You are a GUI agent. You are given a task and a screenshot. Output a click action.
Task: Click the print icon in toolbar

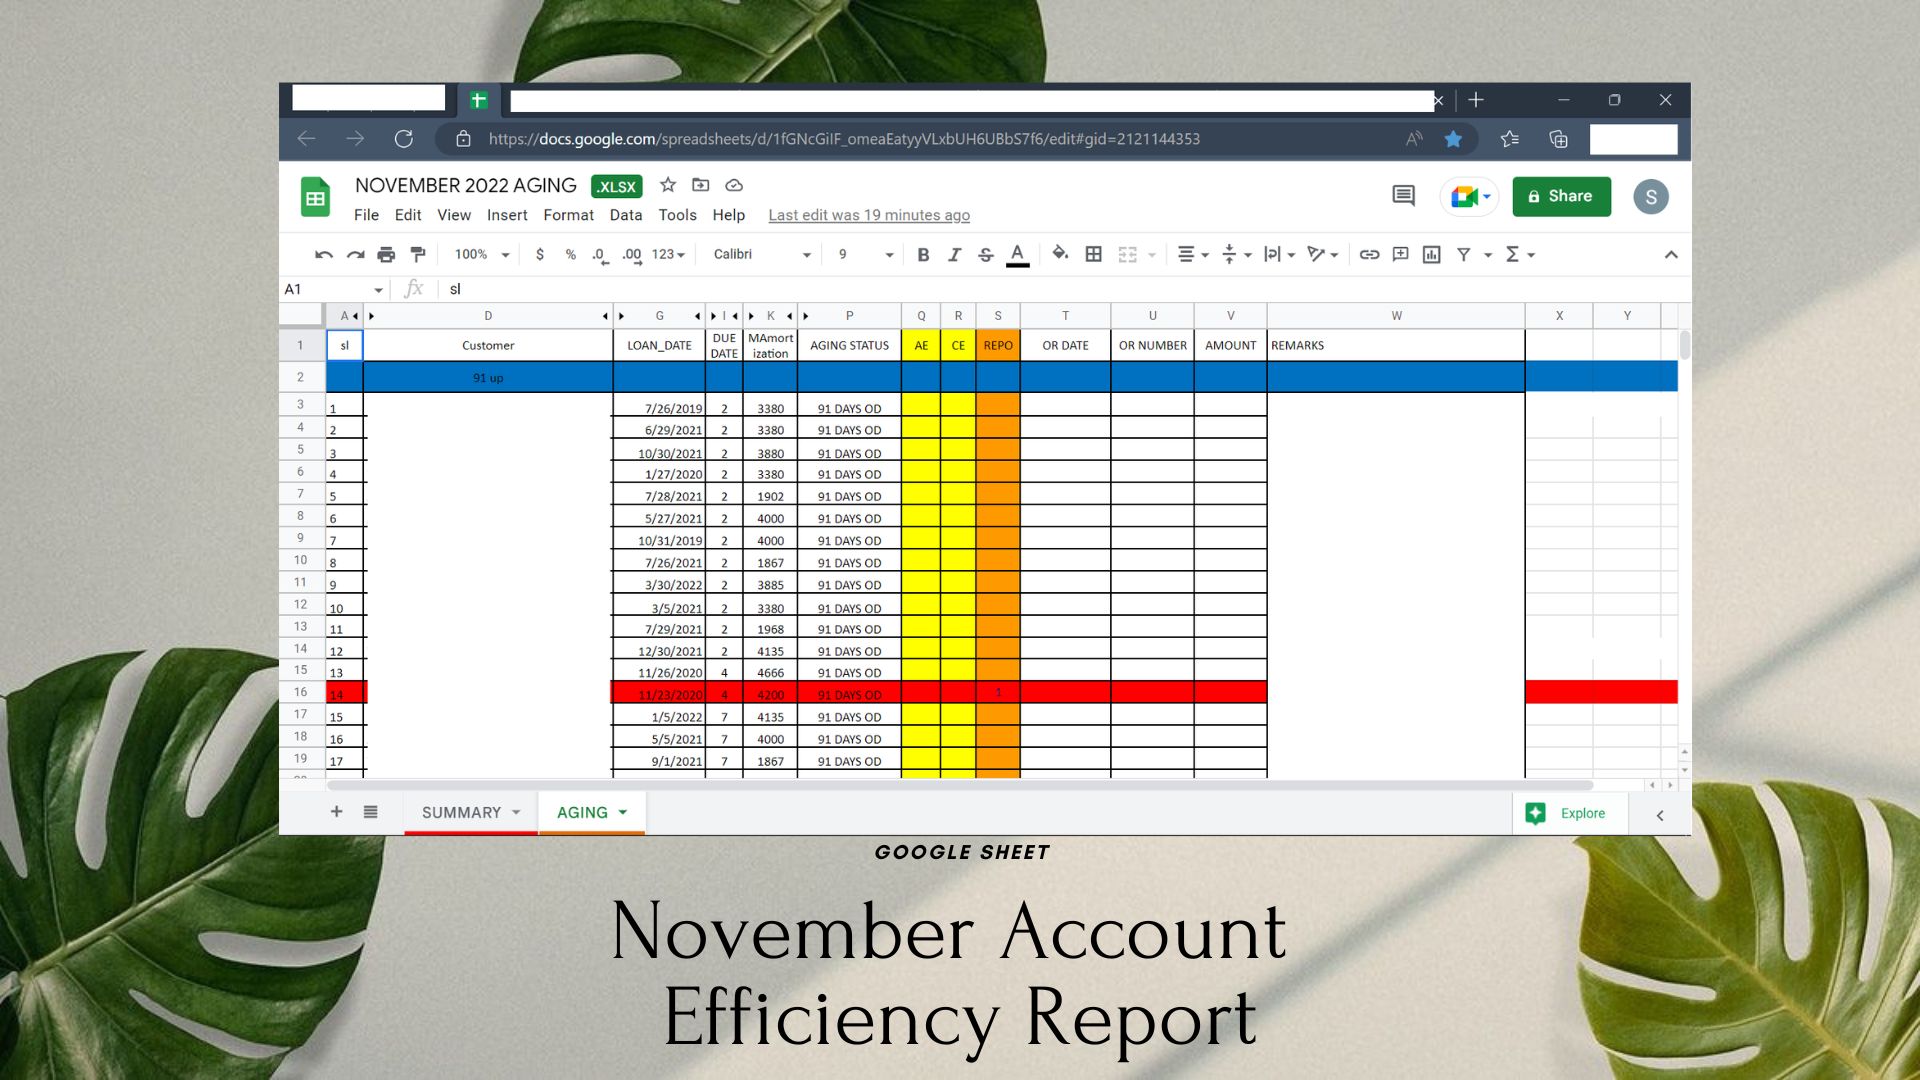(386, 255)
